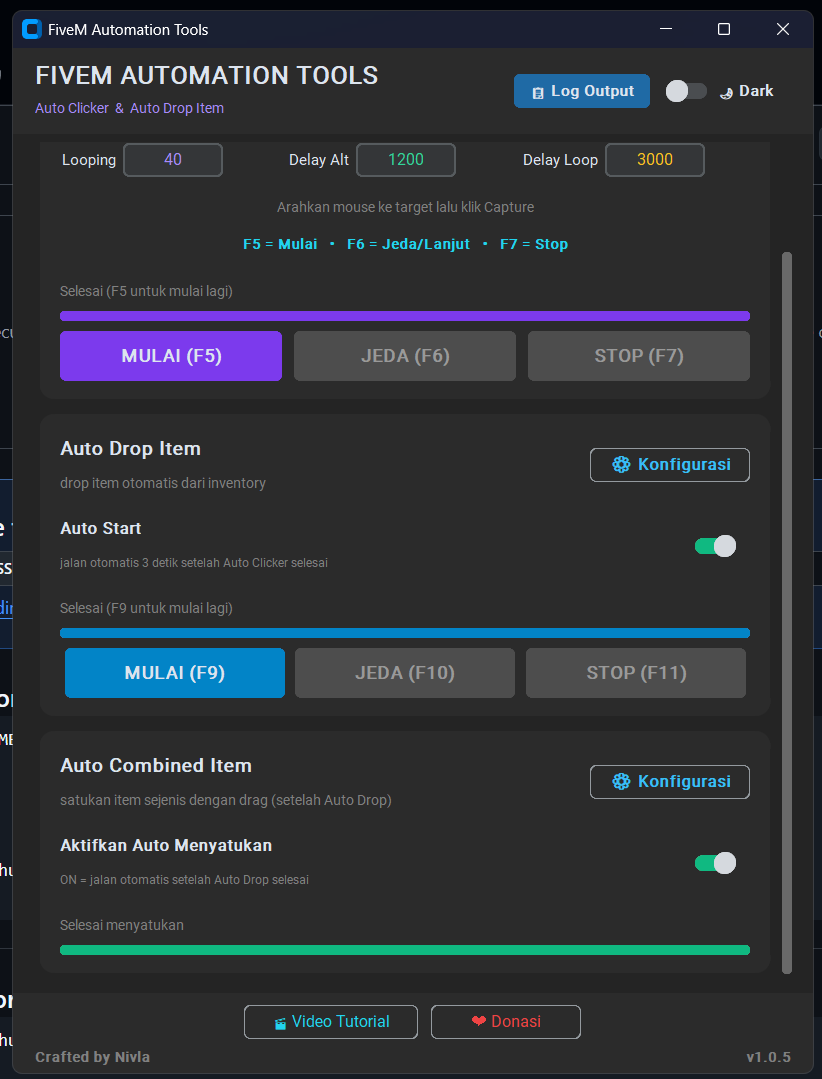Screen dimensions: 822x1079
Task: Click the Looping value field showing 40
Action: click(173, 160)
